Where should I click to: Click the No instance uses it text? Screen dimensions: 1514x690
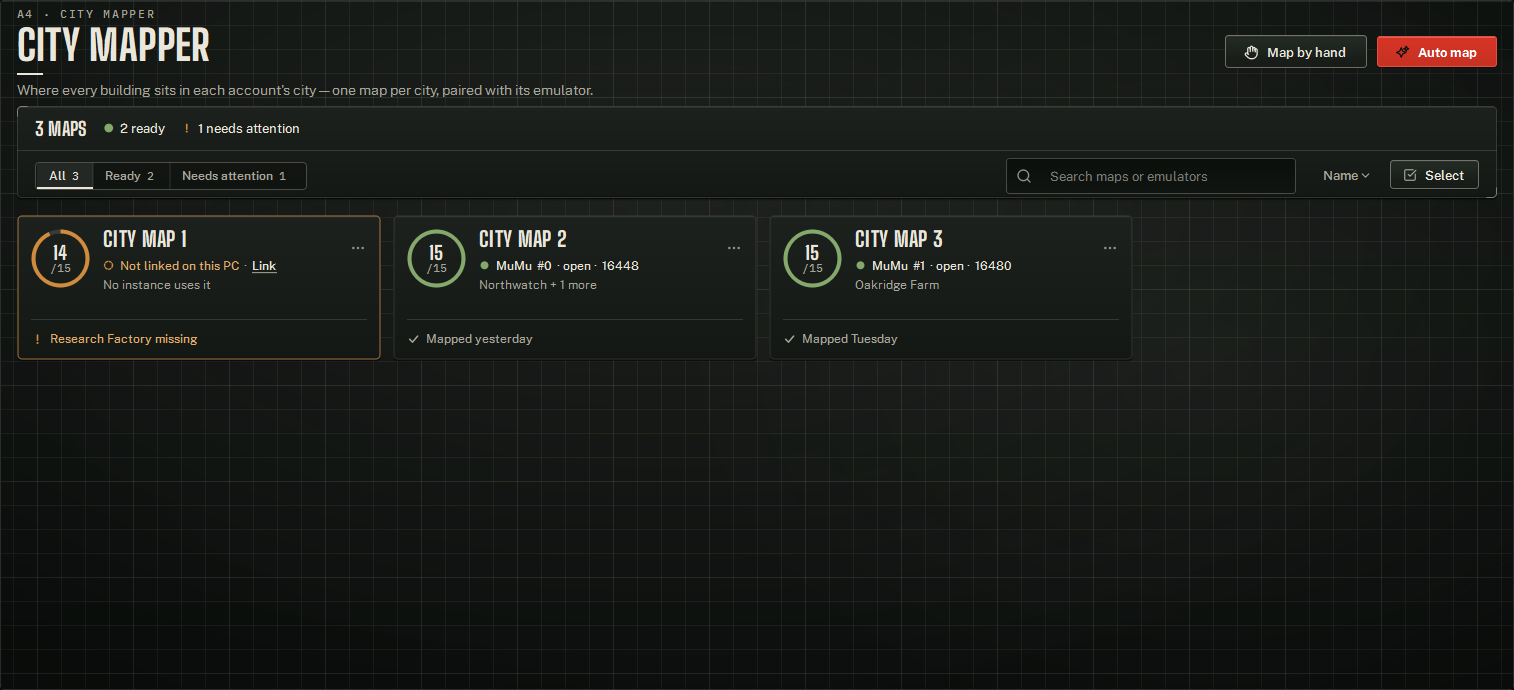click(x=157, y=285)
